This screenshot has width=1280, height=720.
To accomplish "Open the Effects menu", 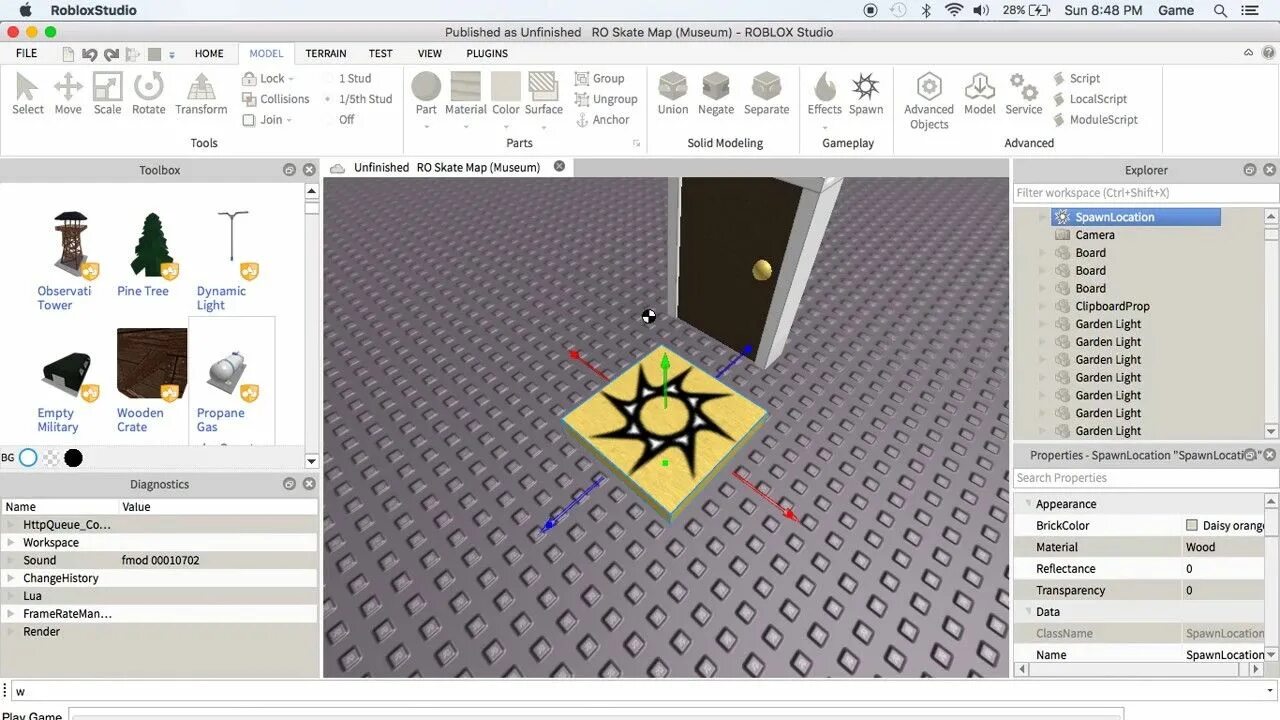I will (825, 94).
